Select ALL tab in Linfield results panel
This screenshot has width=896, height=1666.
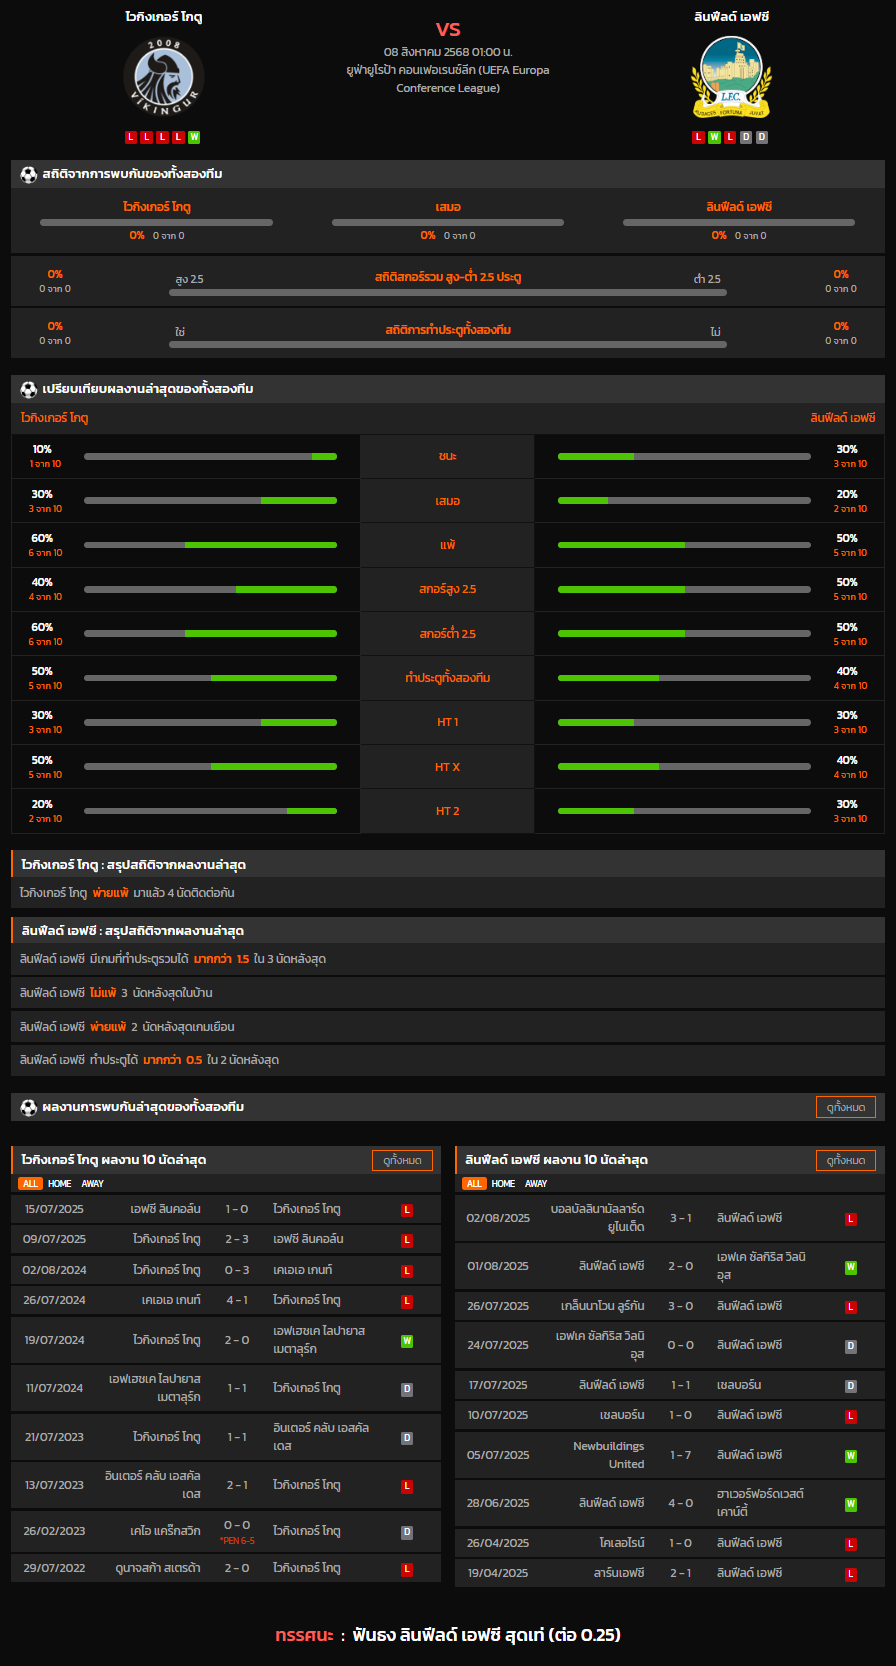point(474,1184)
